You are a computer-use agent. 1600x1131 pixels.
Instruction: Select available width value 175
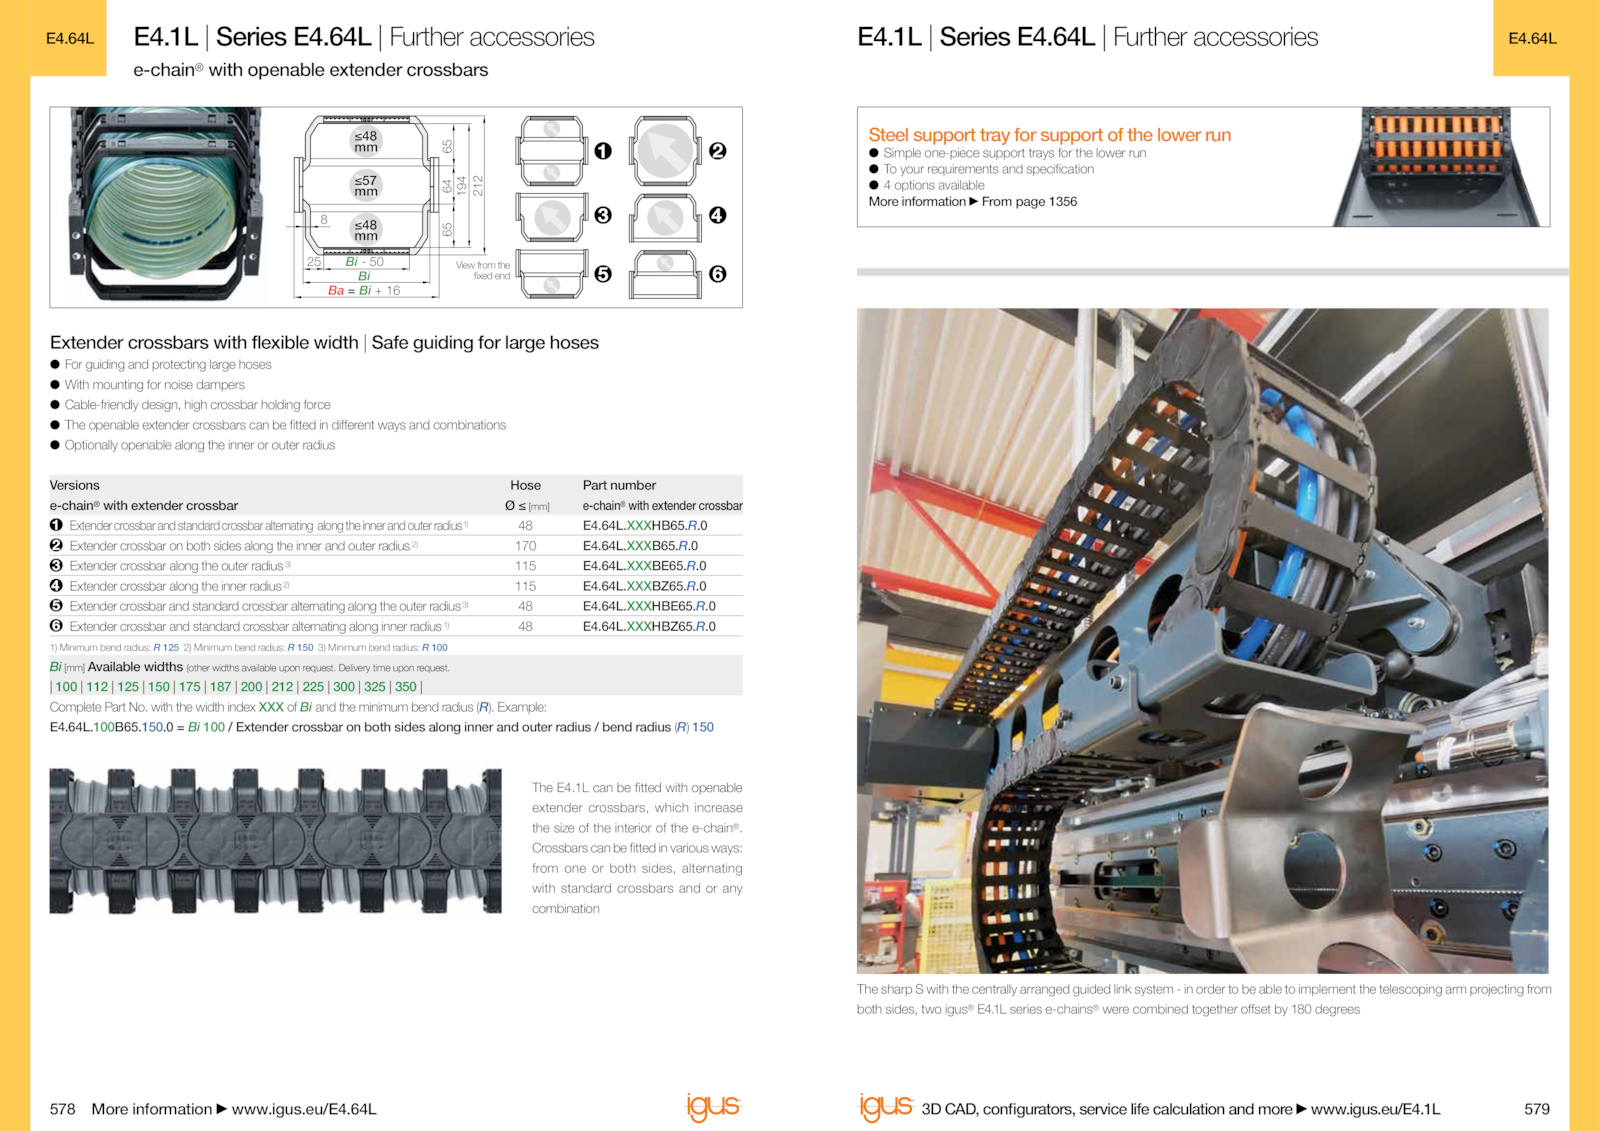click(x=190, y=687)
